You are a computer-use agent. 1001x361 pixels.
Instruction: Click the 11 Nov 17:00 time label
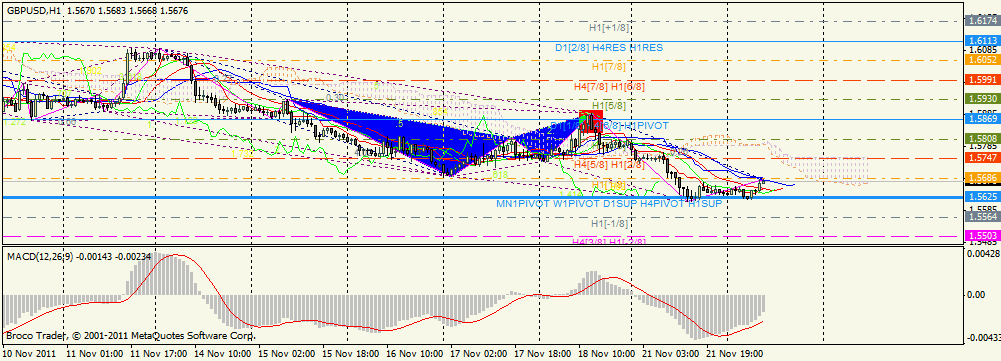pos(158,353)
